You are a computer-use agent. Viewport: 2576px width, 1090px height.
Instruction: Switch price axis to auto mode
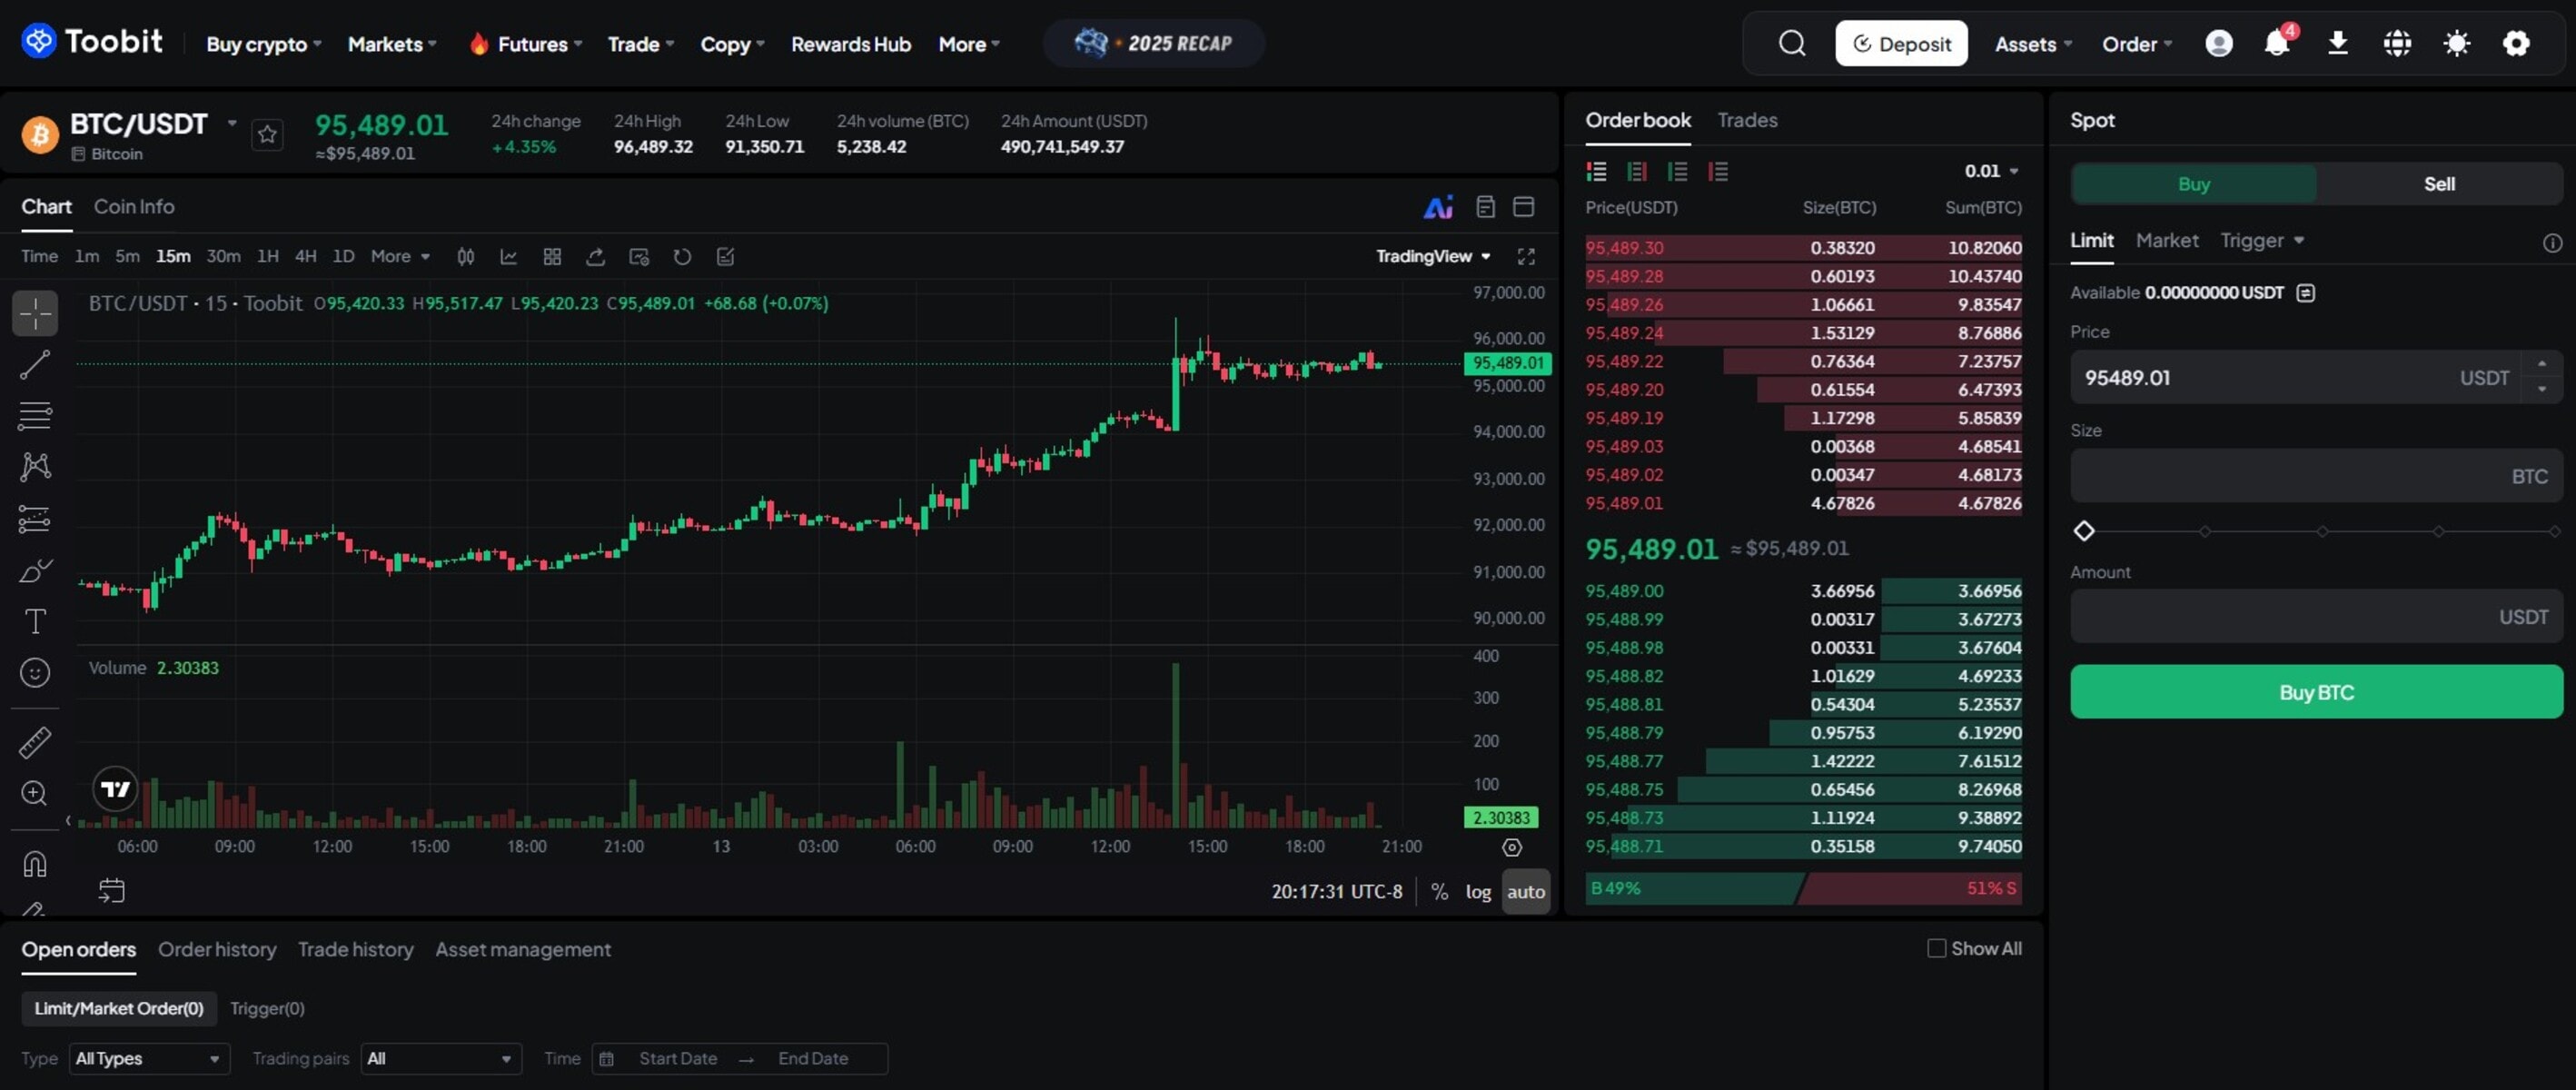coord(1527,891)
